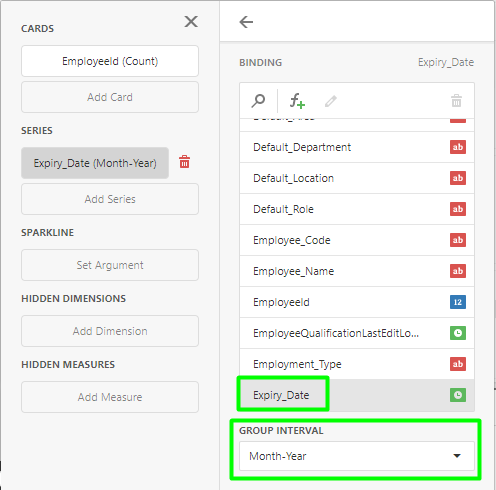Click the Group Interval dropdown arrow

pos(457,456)
